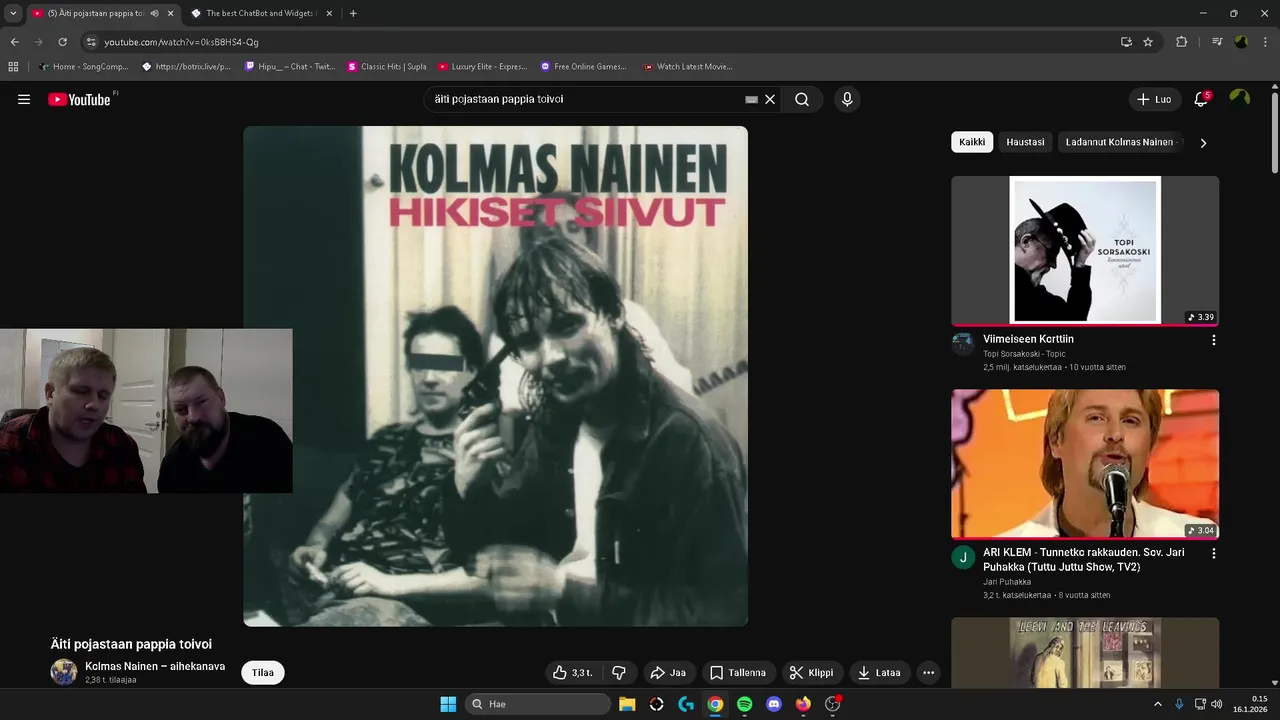Select the Kaikki filter chip

tap(972, 142)
